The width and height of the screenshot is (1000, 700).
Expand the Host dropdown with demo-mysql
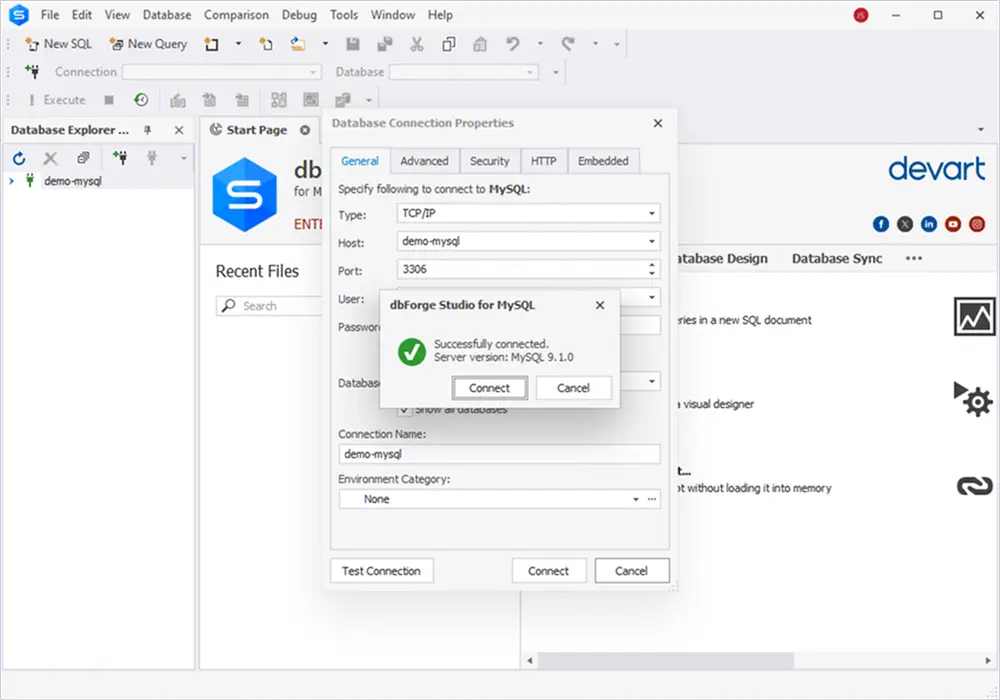pos(652,242)
